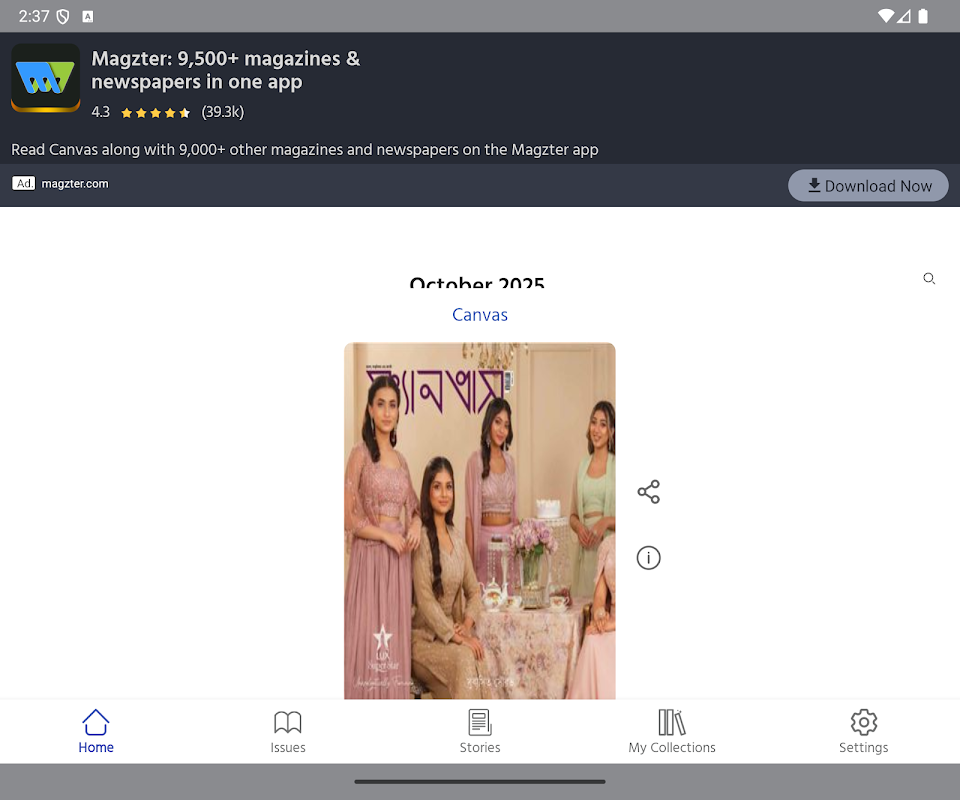Tap the five-star rating in the ad

point(155,113)
